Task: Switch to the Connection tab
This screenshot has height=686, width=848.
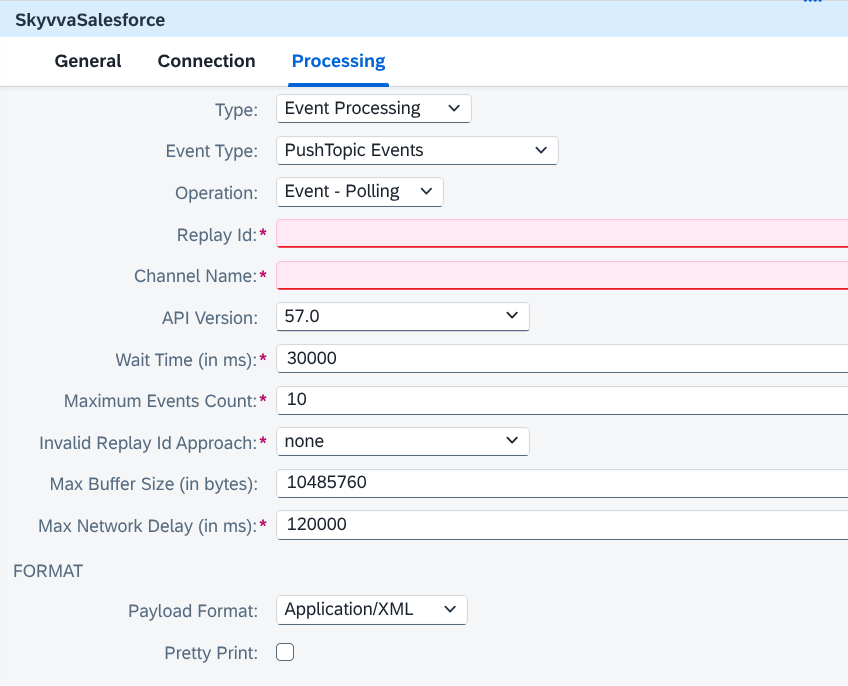Action: (206, 61)
